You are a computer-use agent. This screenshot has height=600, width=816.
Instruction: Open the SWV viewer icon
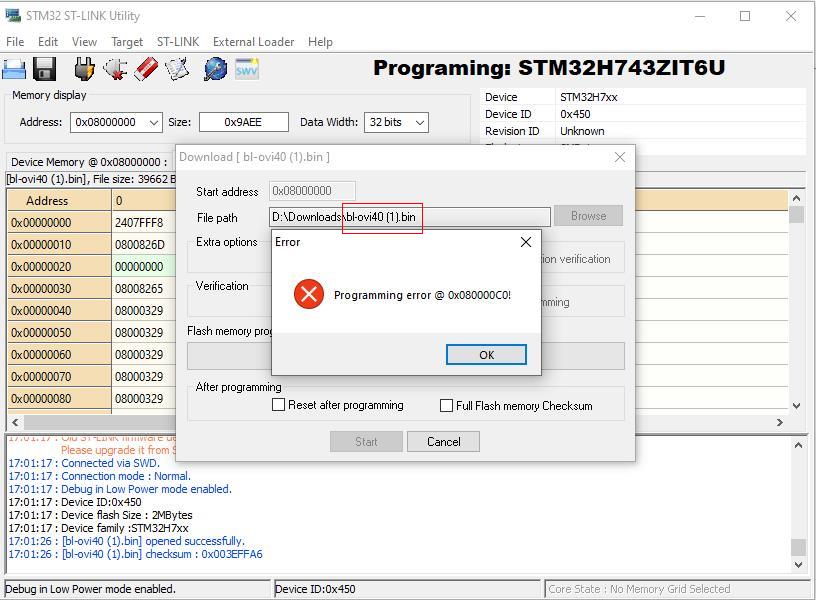pyautogui.click(x=247, y=69)
